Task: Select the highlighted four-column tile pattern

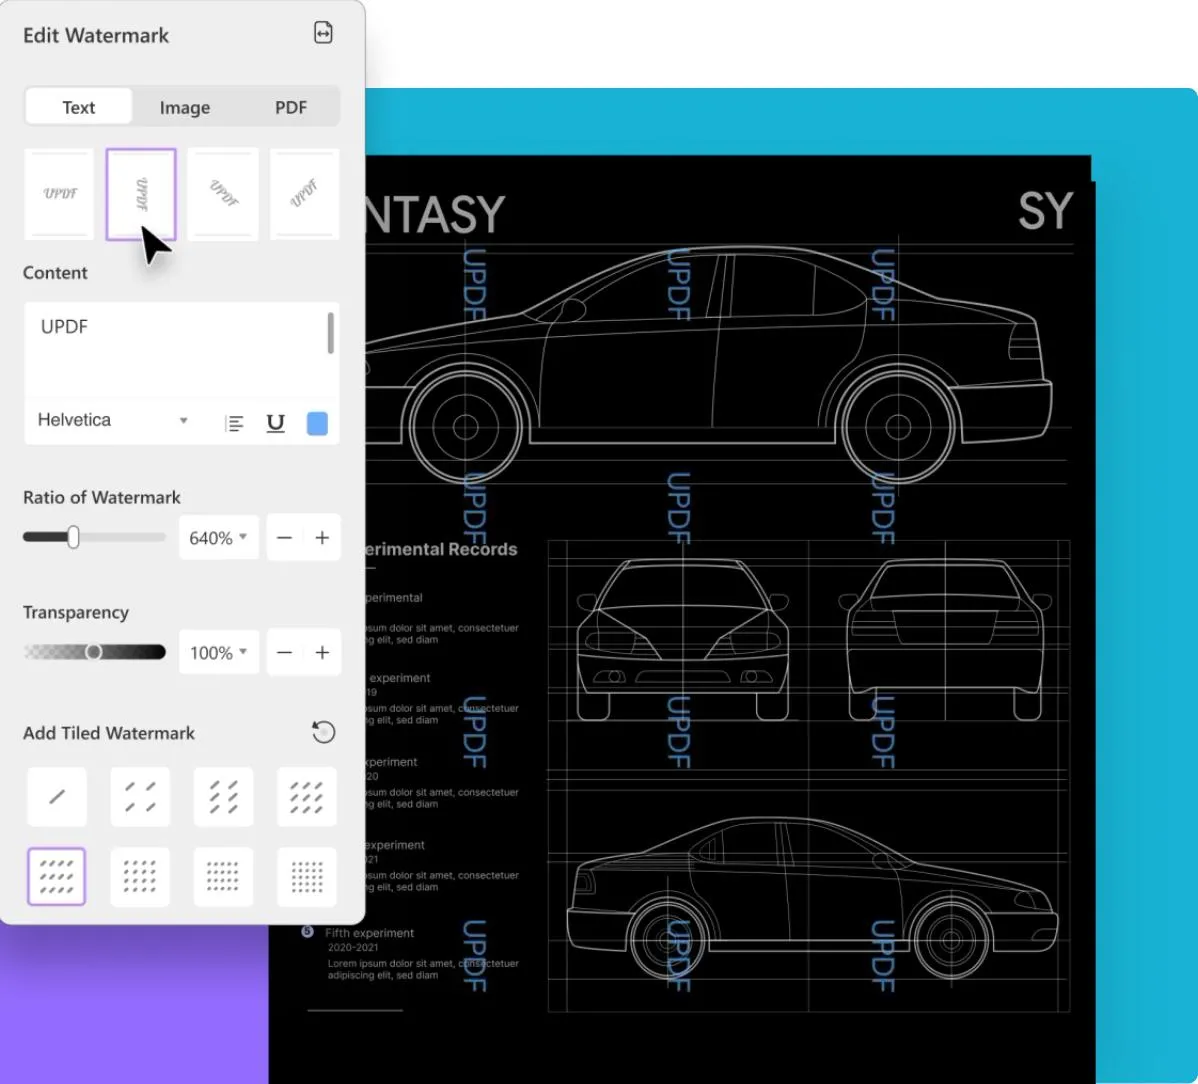Action: pyautogui.click(x=57, y=876)
